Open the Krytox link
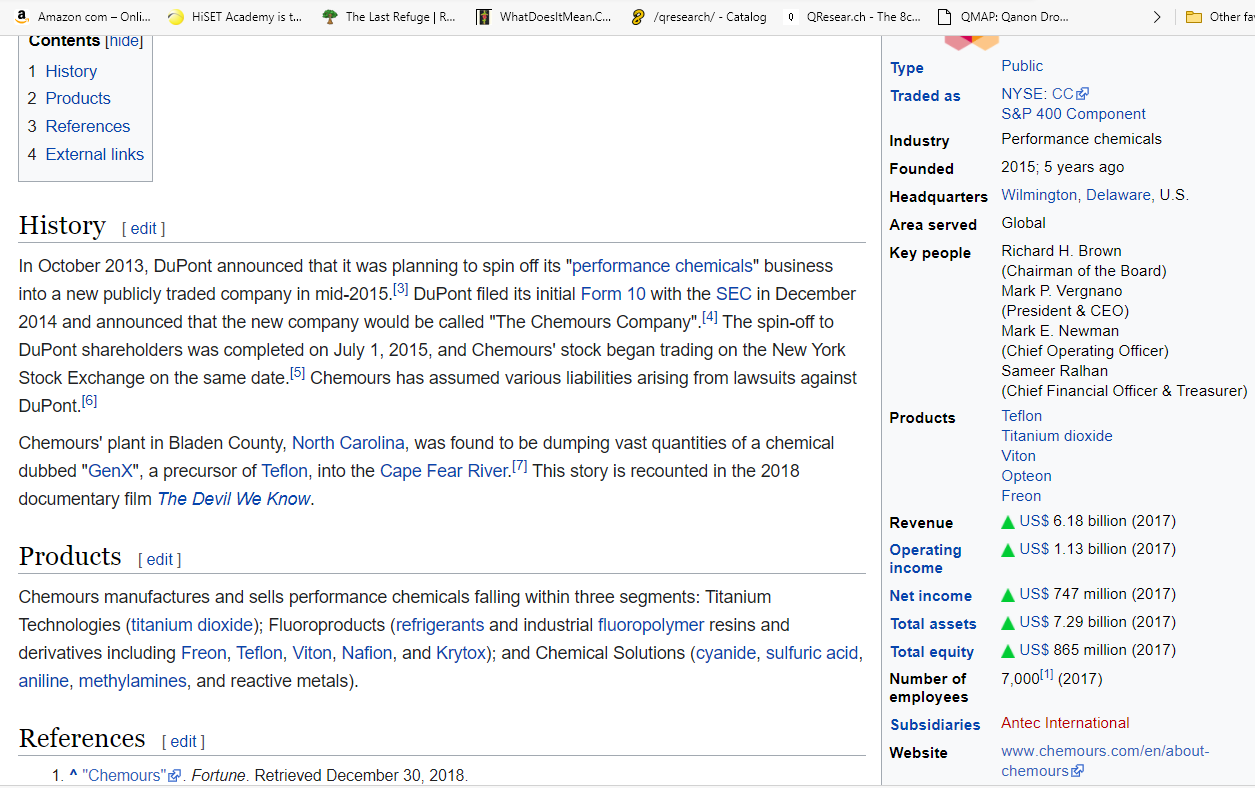 tap(461, 653)
